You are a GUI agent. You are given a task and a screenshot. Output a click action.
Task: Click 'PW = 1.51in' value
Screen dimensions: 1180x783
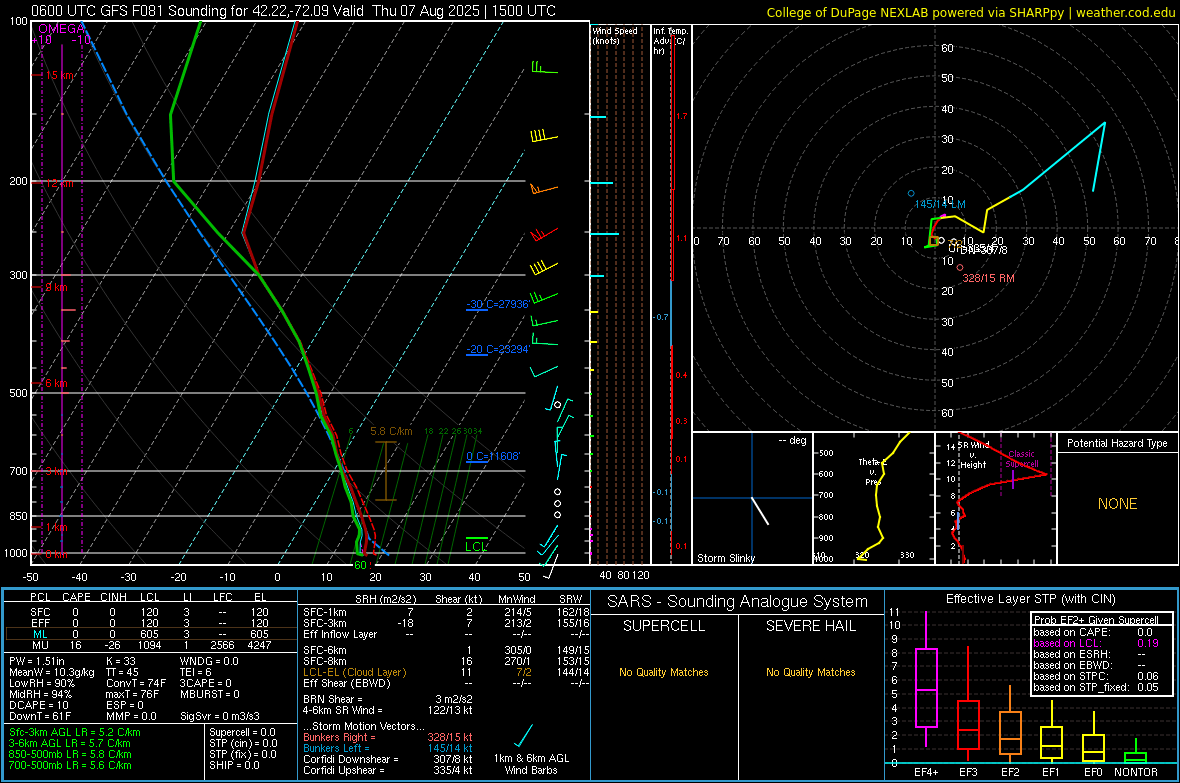click(37, 661)
